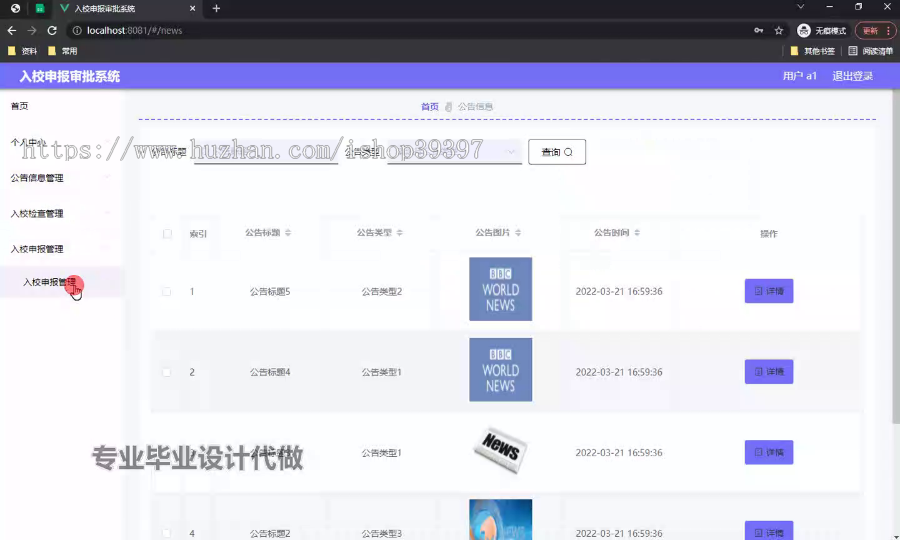
Task: Open 首页 in the sidebar
Action: [20, 106]
